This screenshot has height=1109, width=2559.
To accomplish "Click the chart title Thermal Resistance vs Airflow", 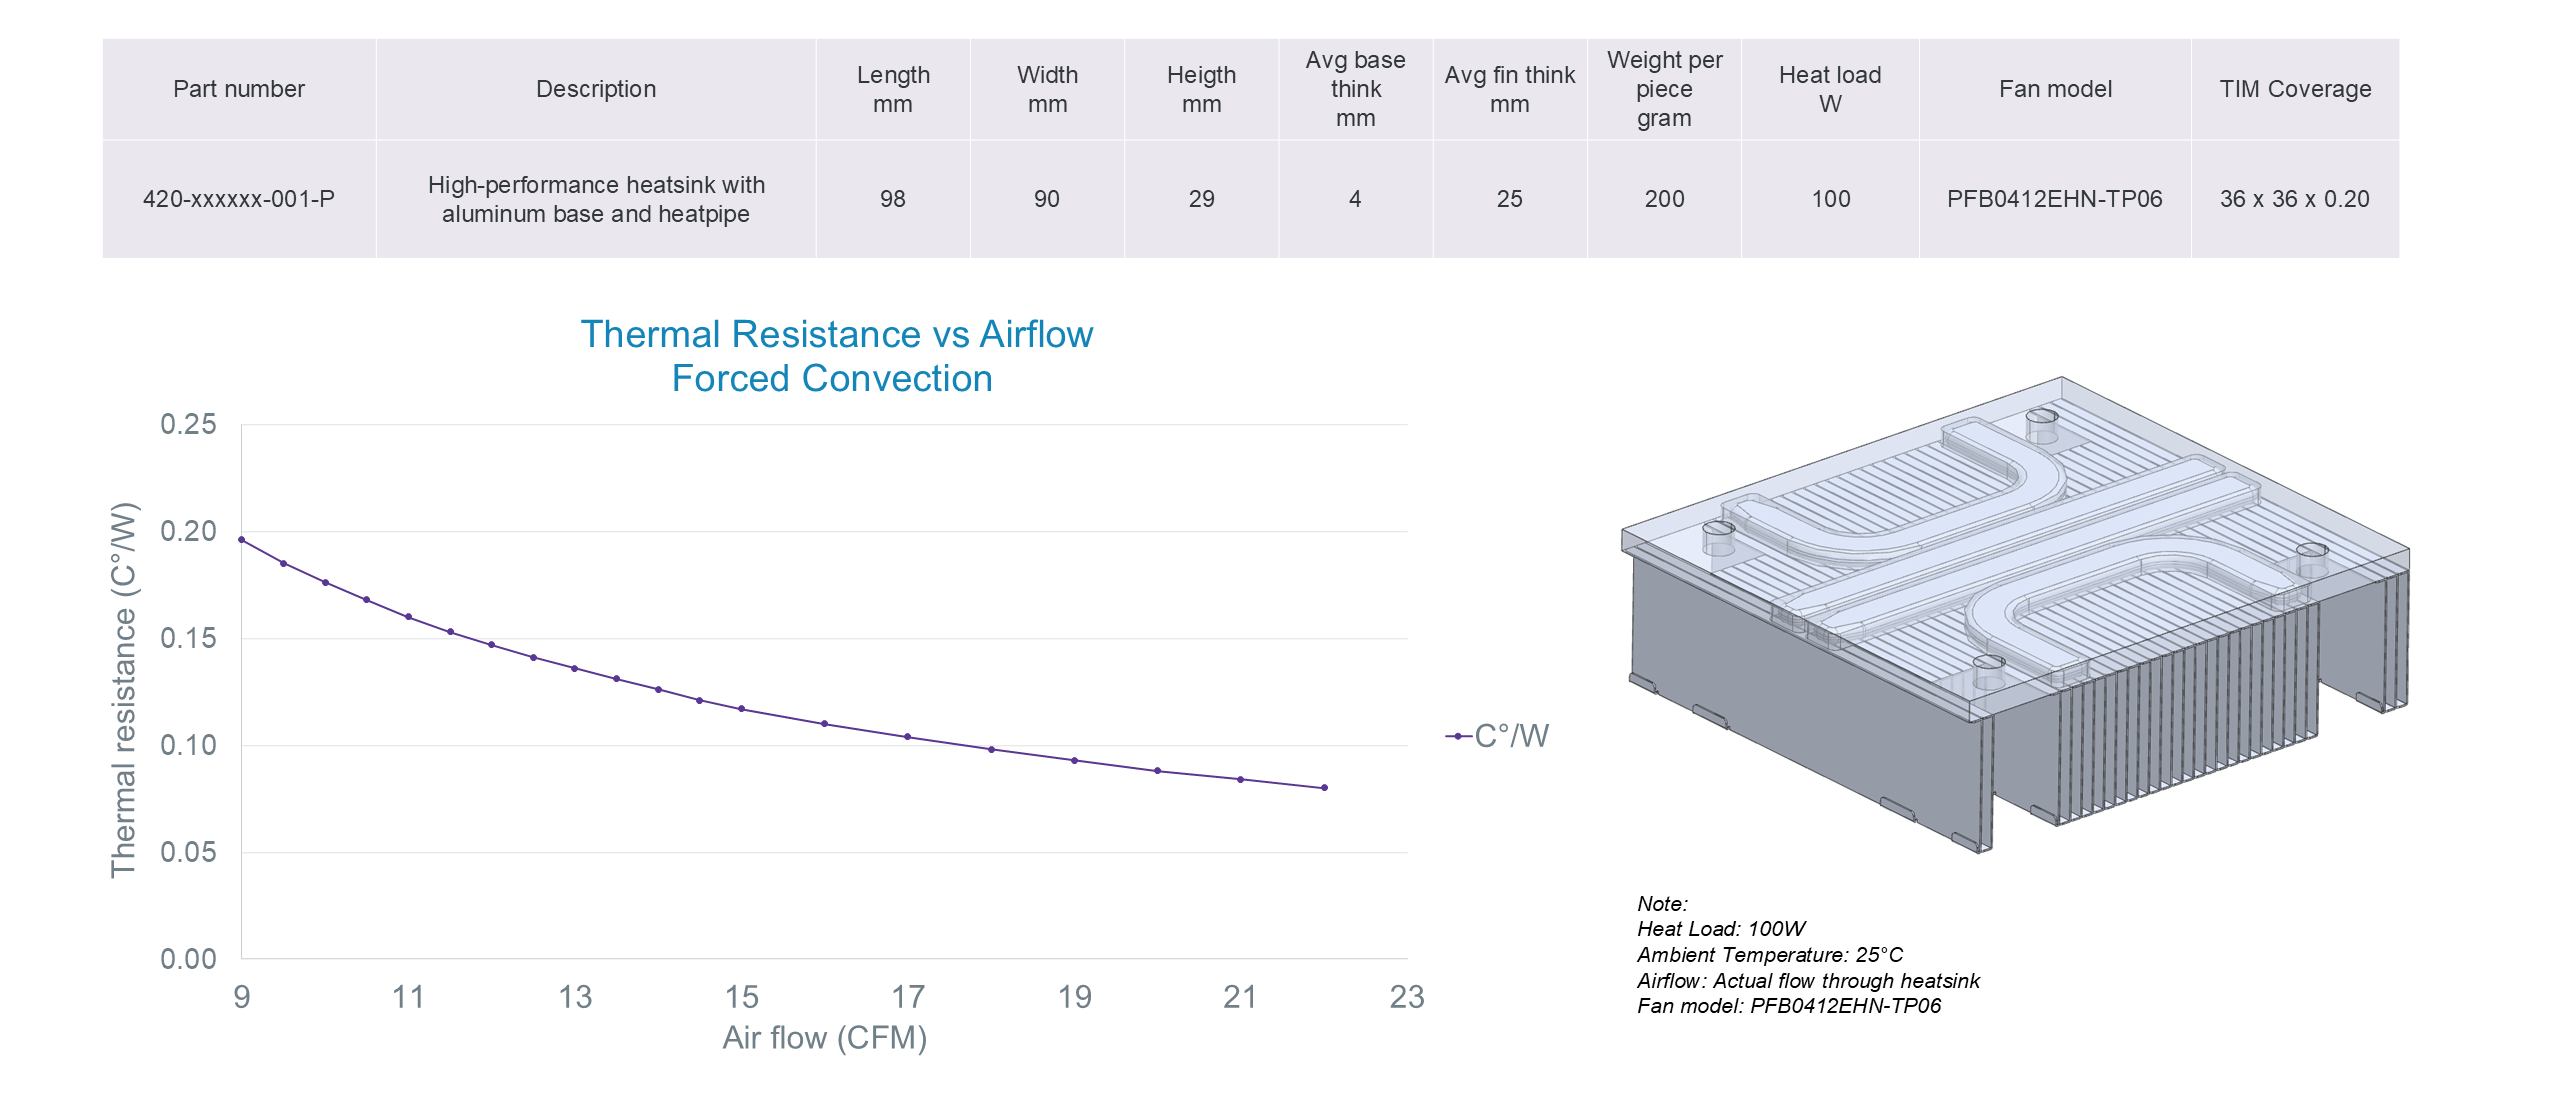I will [x=836, y=335].
